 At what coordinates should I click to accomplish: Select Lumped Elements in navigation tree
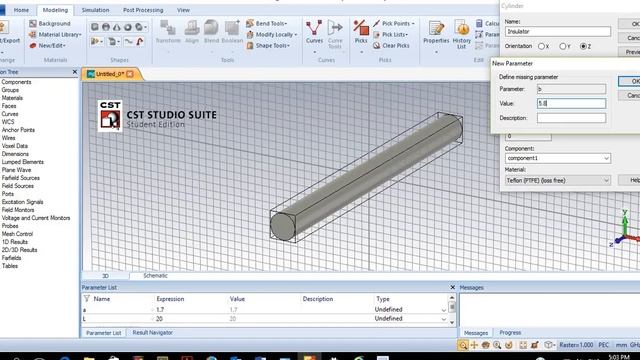(x=22, y=162)
